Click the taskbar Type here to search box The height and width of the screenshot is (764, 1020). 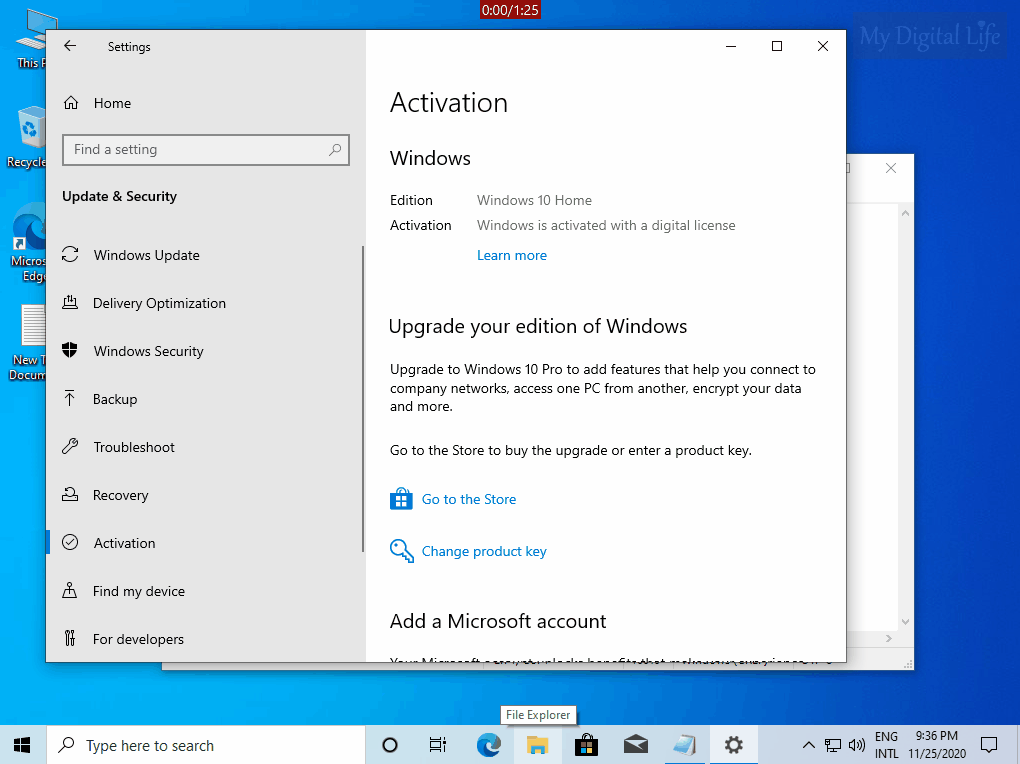[x=206, y=745]
